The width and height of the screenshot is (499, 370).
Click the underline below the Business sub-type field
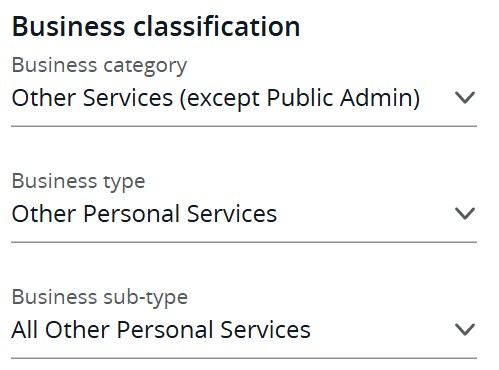(x=244, y=358)
